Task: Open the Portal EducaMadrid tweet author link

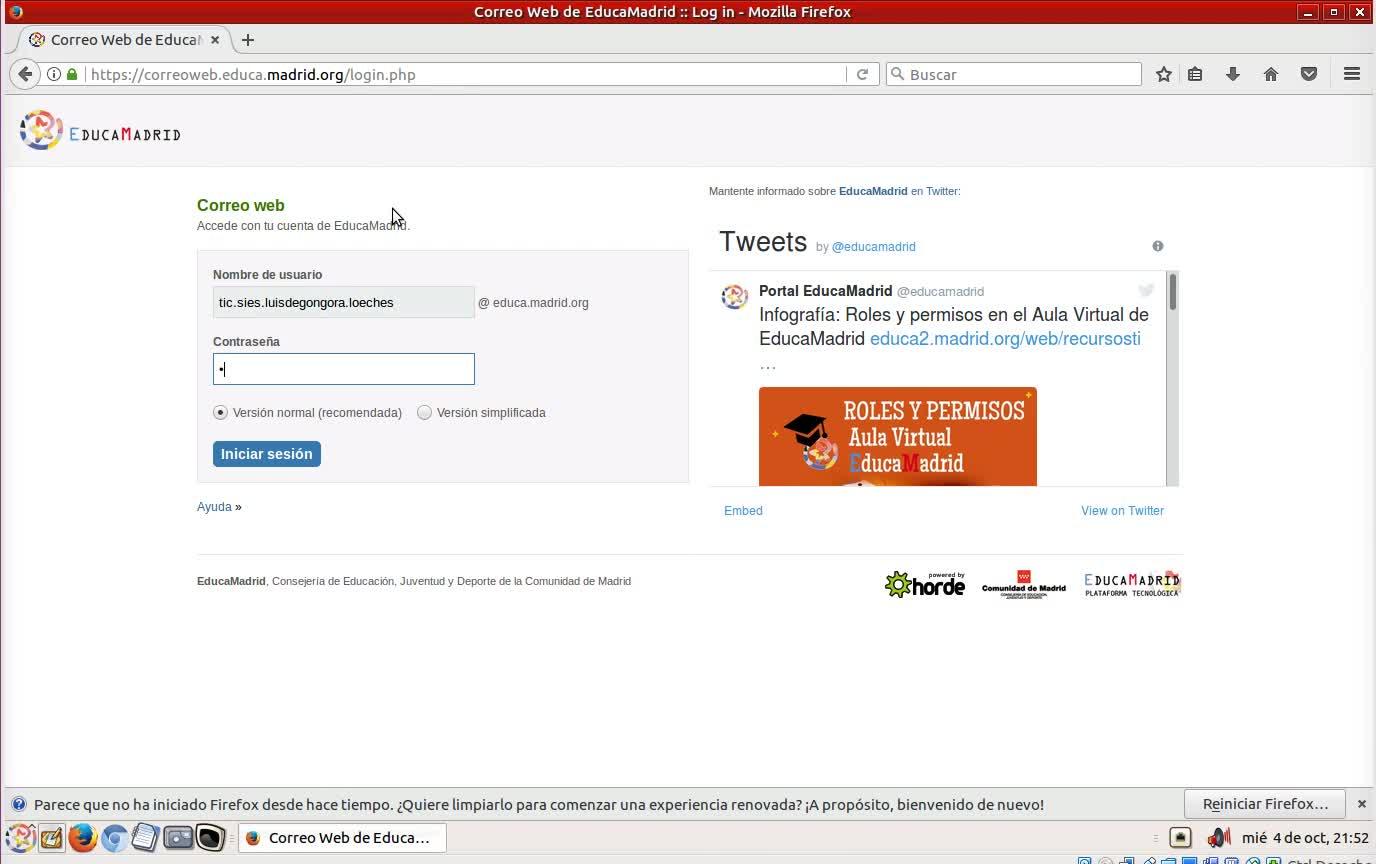Action: point(826,291)
